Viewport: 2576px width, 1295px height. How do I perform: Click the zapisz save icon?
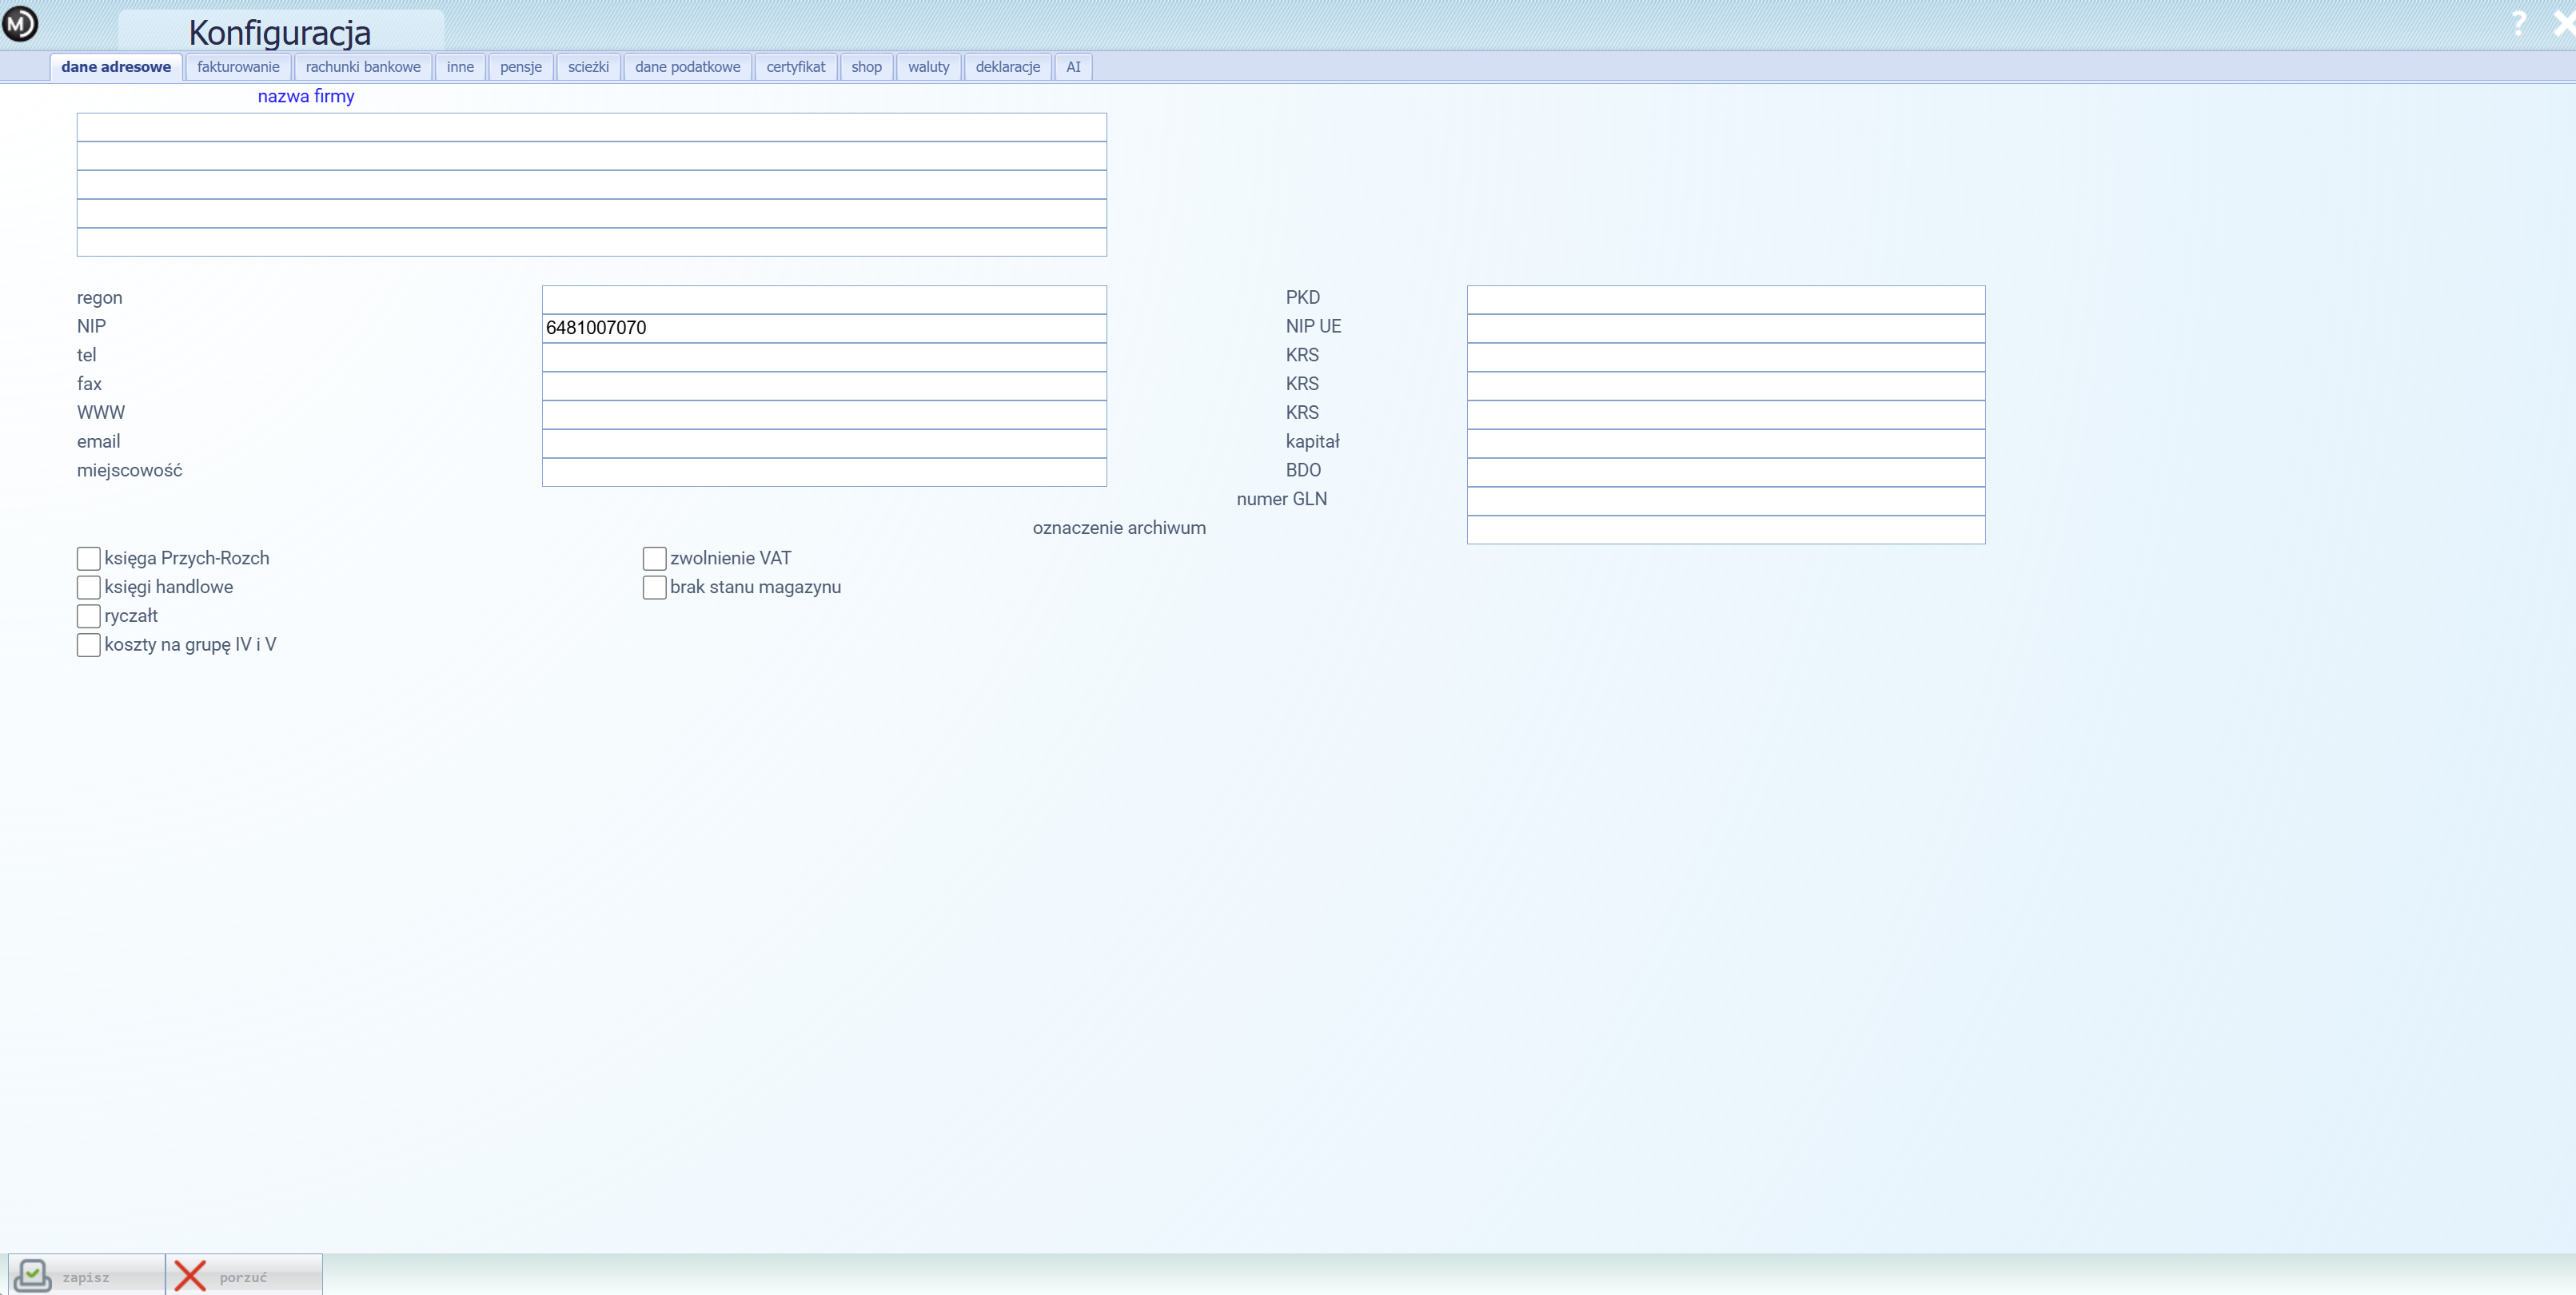33,1275
